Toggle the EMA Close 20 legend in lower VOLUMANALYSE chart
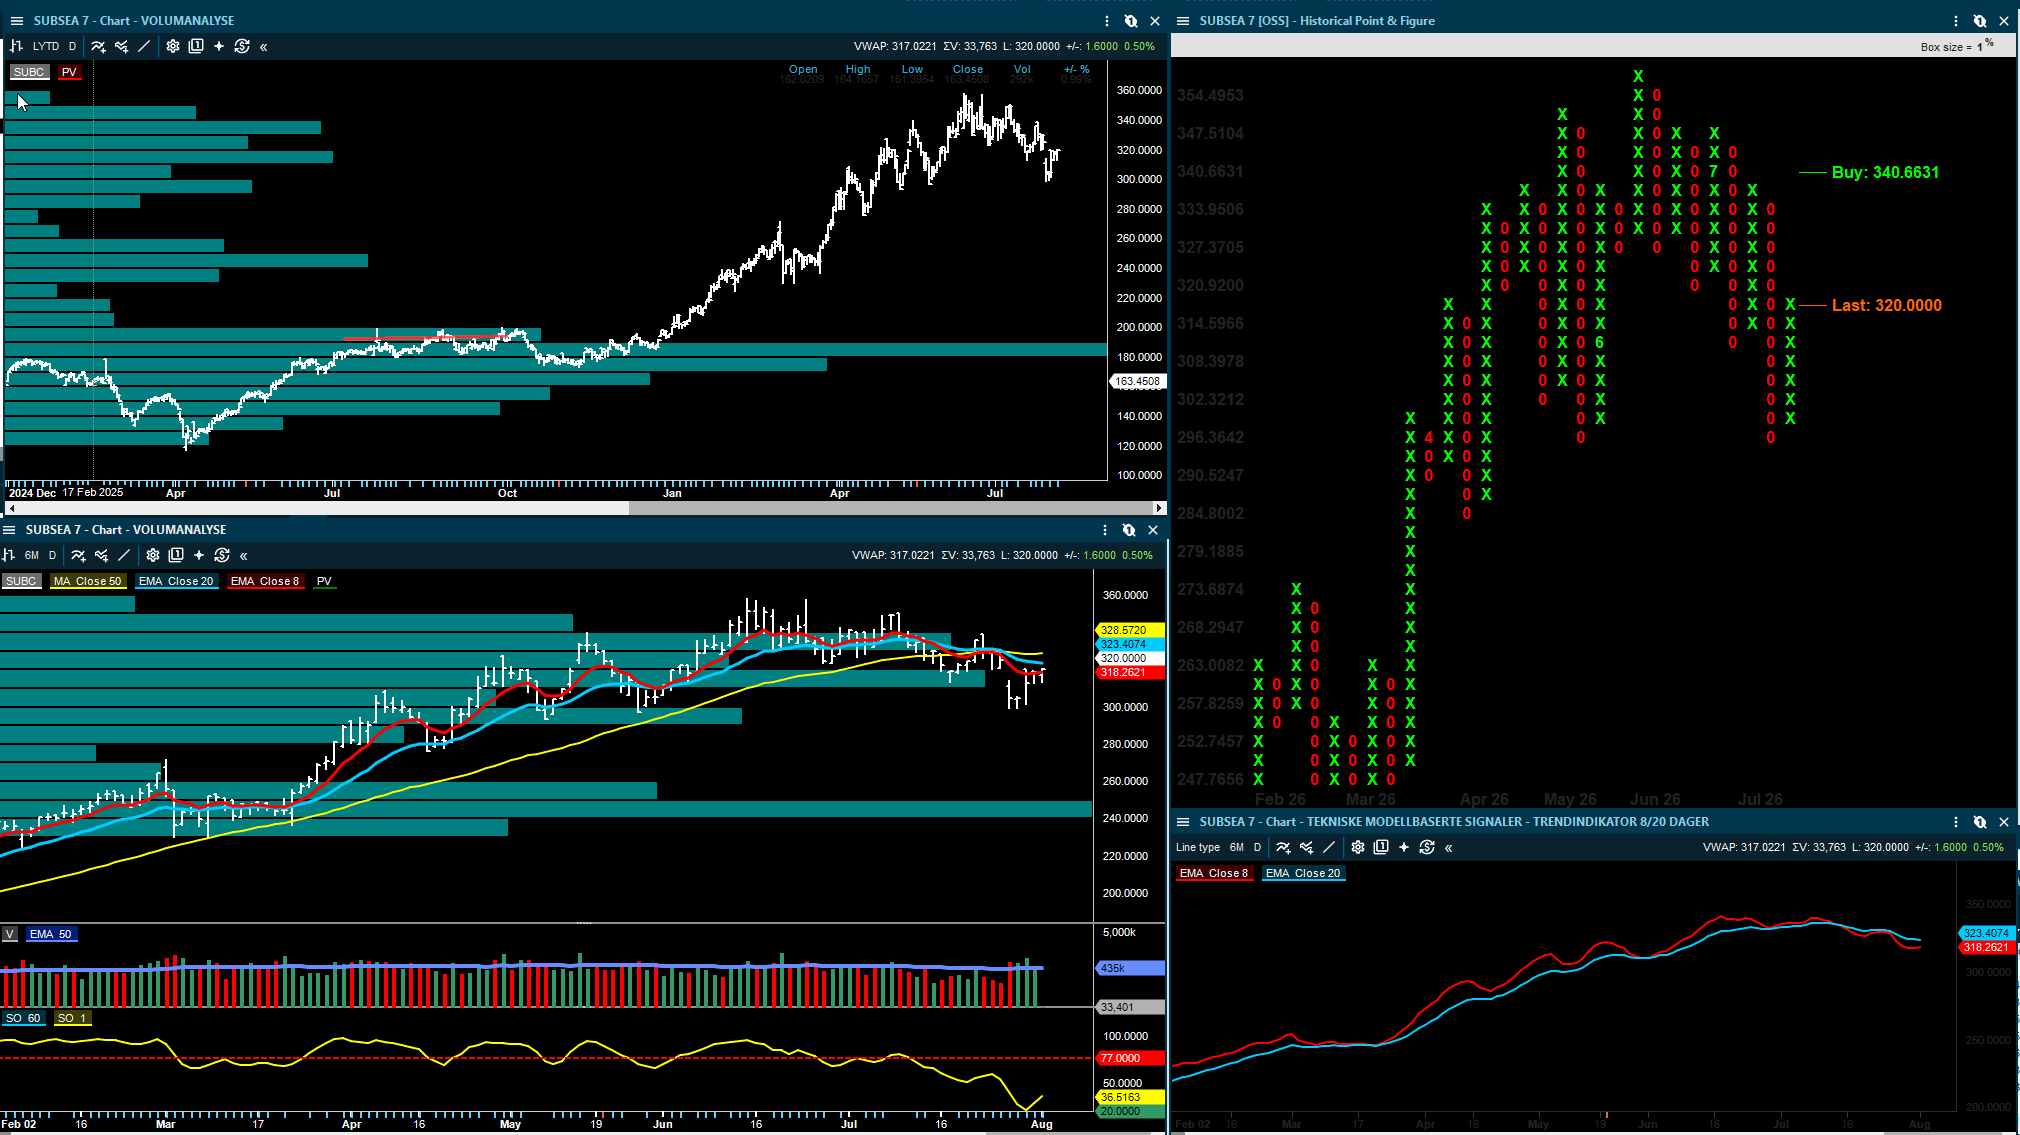 [176, 581]
